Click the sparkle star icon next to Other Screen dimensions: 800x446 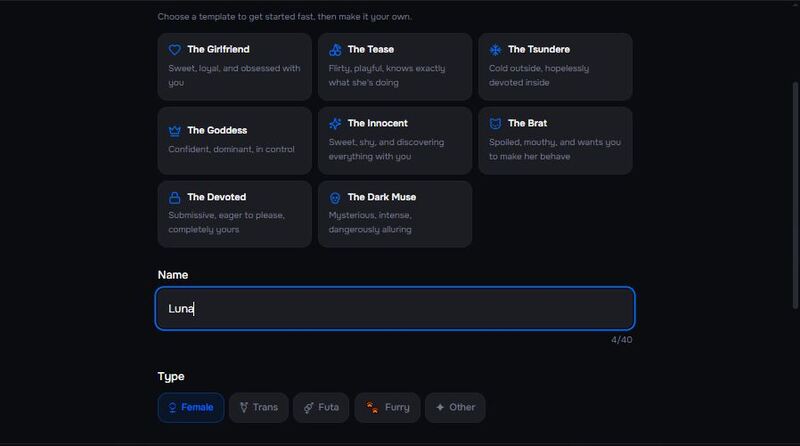tap(440, 407)
